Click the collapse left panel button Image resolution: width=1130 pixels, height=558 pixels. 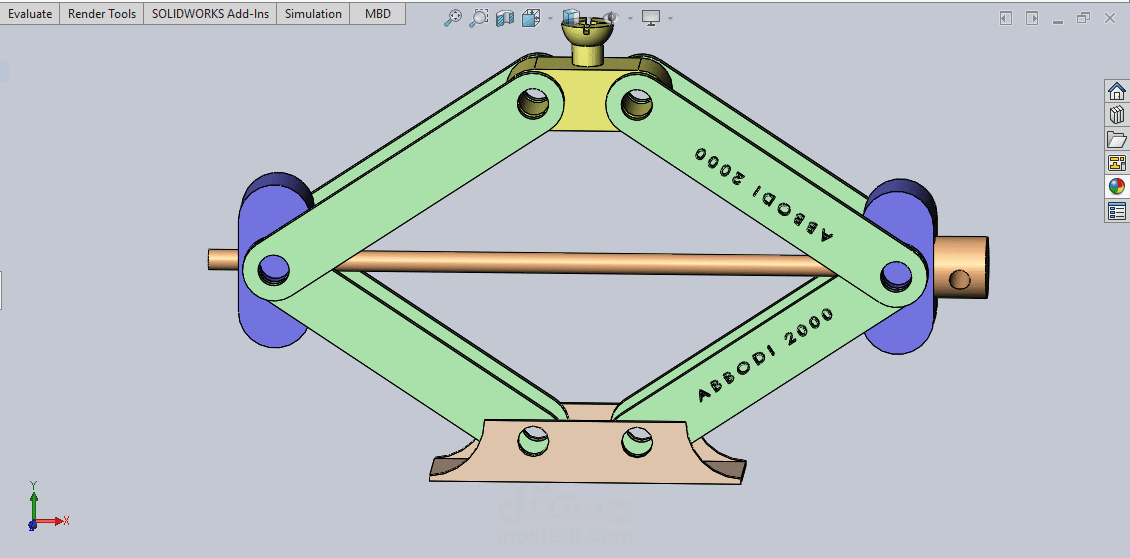(x=1006, y=18)
